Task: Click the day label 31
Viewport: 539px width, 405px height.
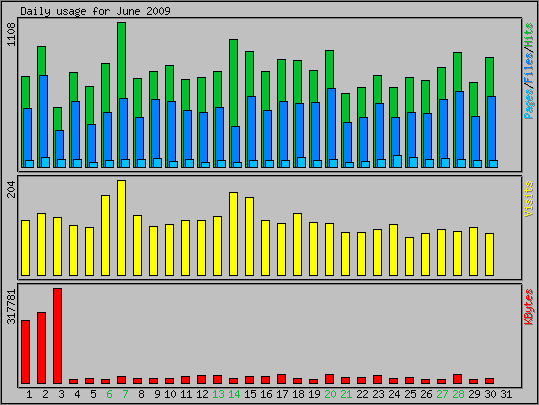Action: click(506, 394)
